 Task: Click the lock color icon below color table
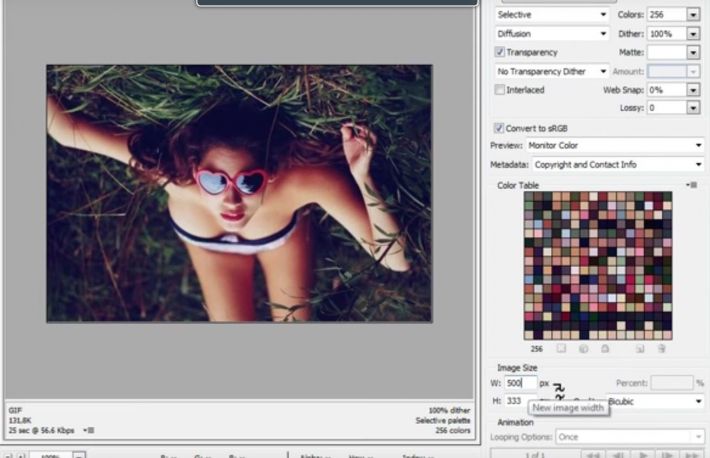click(x=605, y=348)
